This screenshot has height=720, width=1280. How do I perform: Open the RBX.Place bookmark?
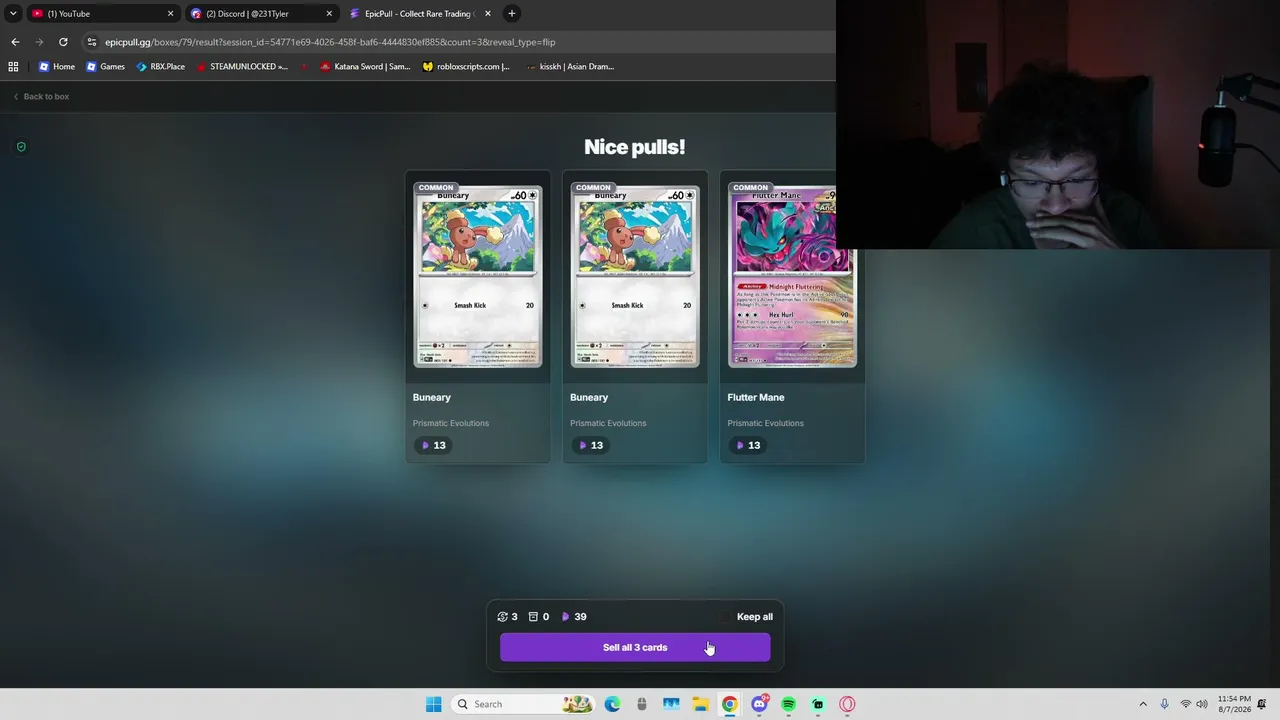point(160,67)
